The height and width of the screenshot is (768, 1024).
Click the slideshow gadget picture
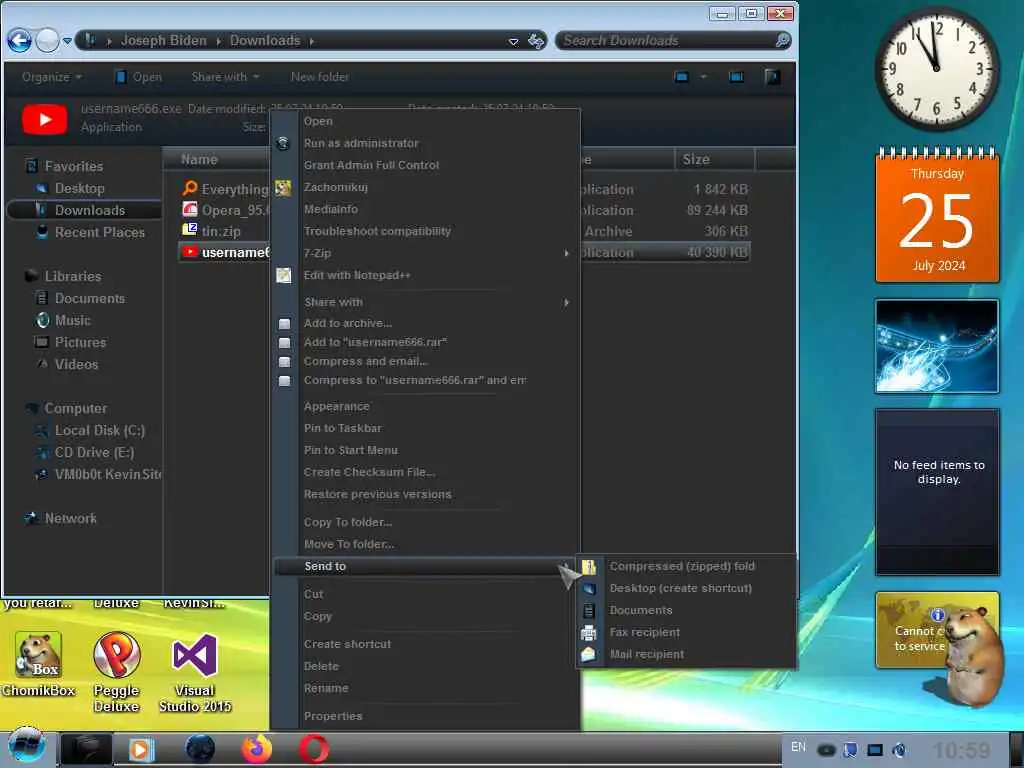[x=936, y=346]
